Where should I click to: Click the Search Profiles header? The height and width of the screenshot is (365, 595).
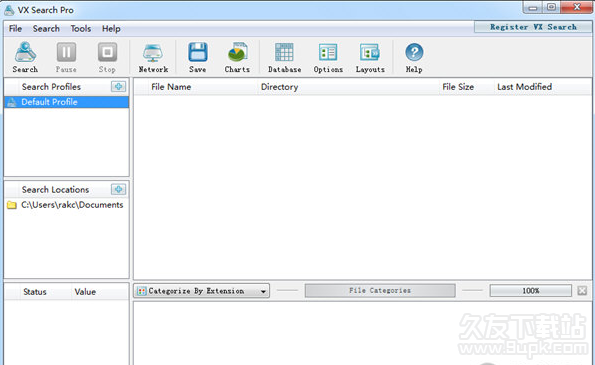pyautogui.click(x=51, y=87)
